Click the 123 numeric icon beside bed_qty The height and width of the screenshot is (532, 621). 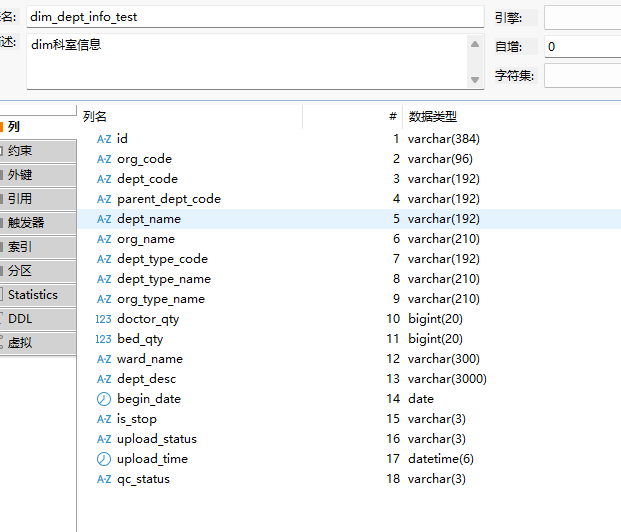(x=104, y=339)
